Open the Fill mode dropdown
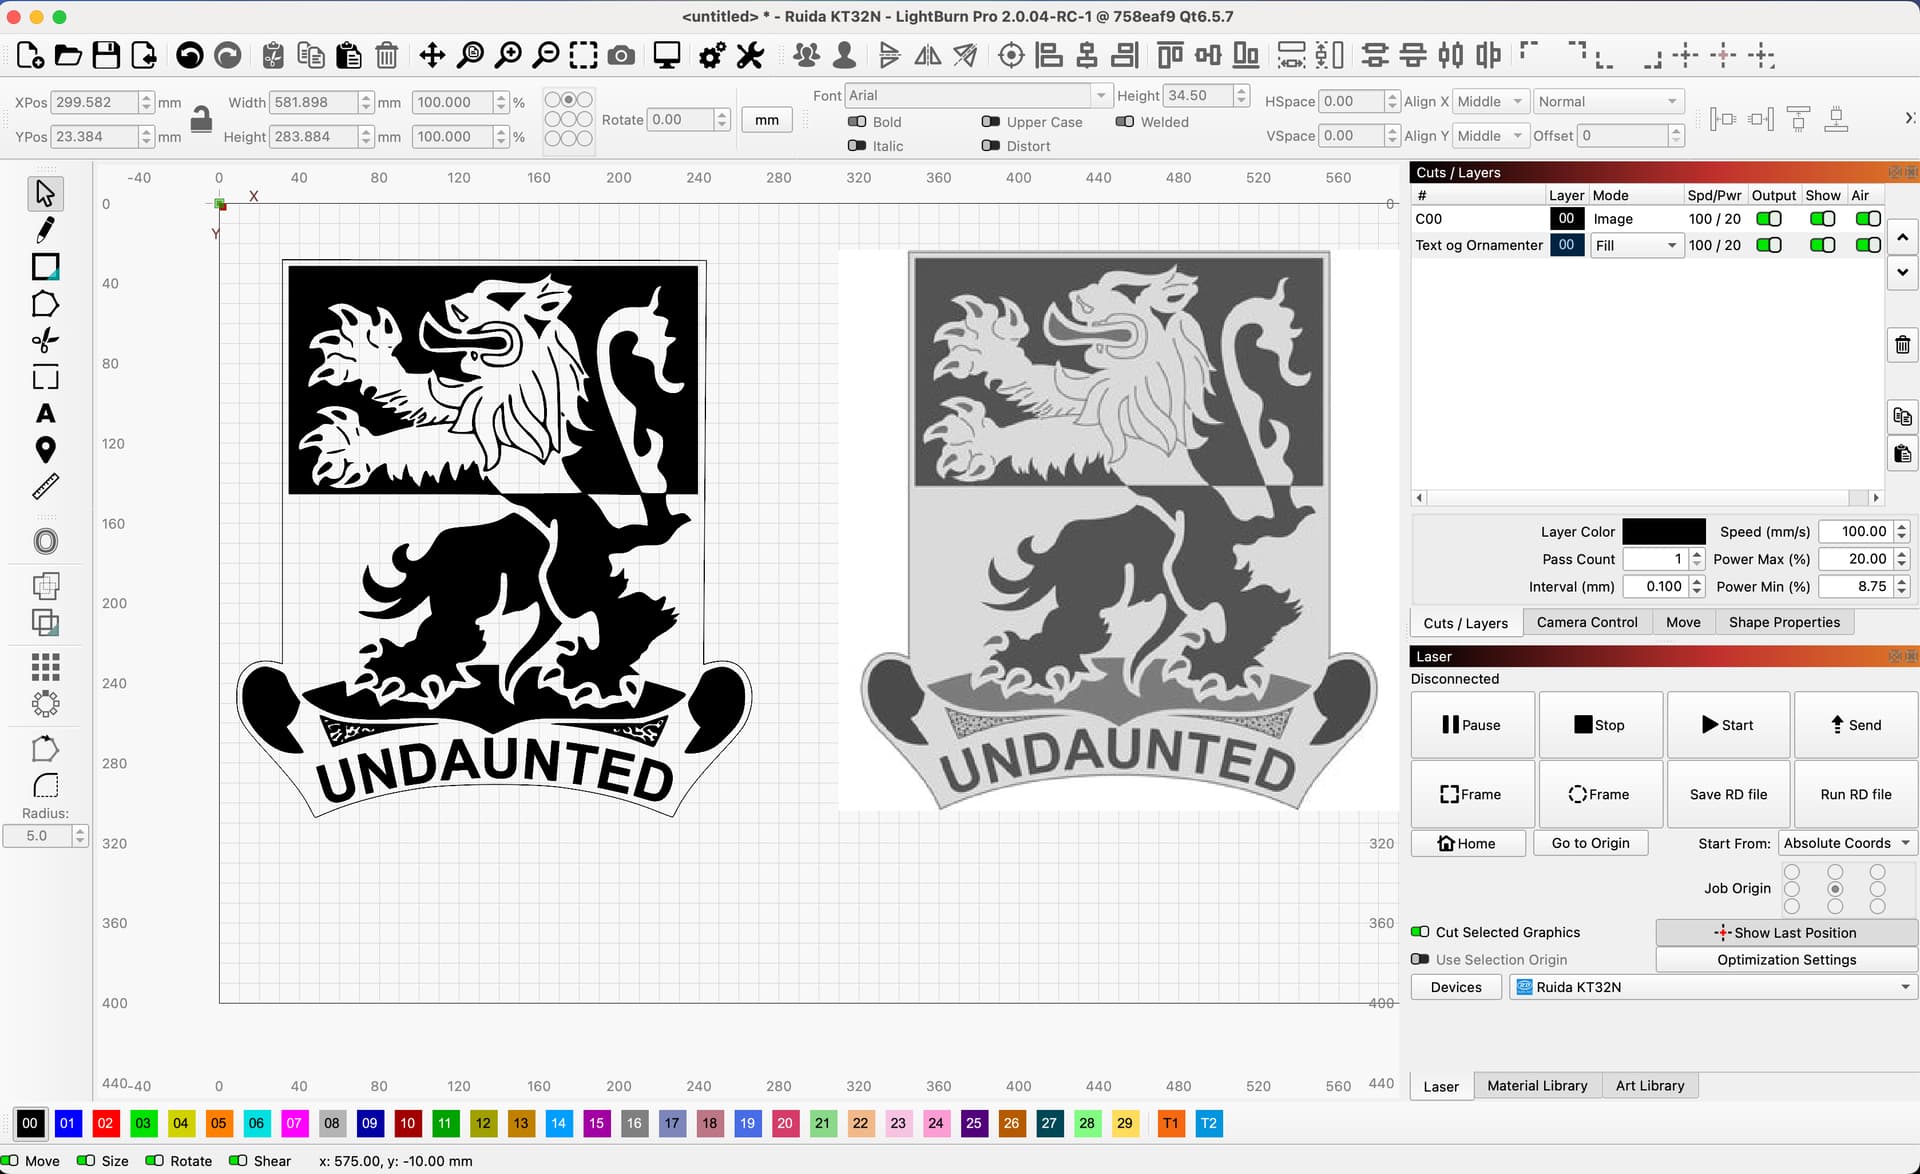Screen dimensions: 1920x1174 (x=1636, y=246)
